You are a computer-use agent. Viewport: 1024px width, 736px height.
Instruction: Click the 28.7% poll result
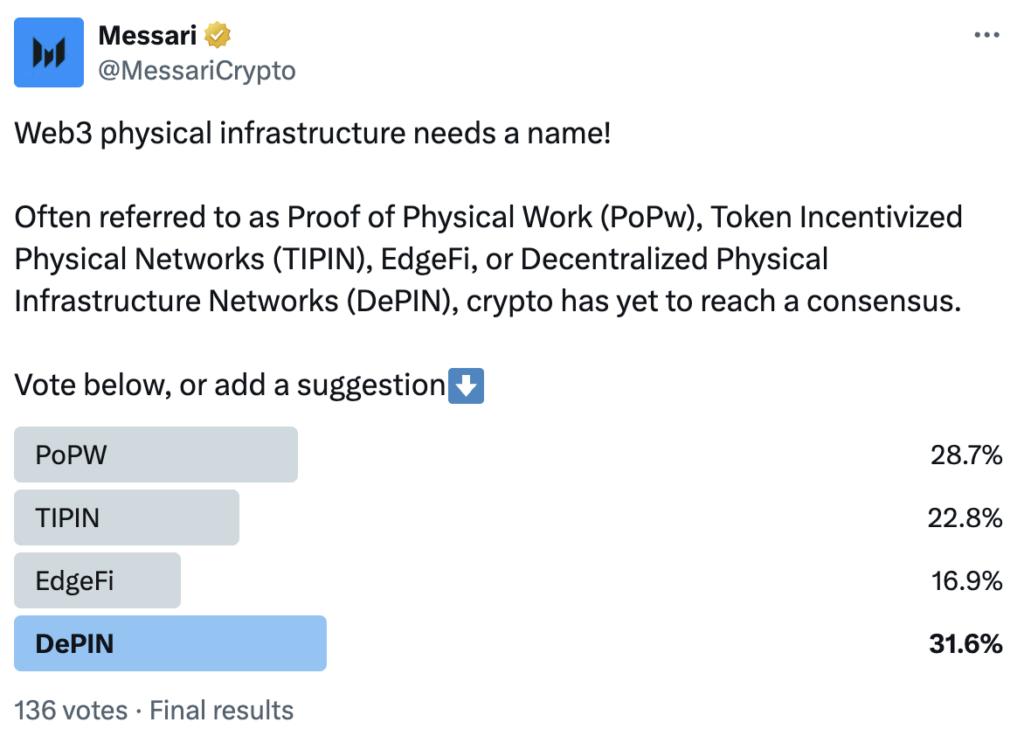[965, 456]
